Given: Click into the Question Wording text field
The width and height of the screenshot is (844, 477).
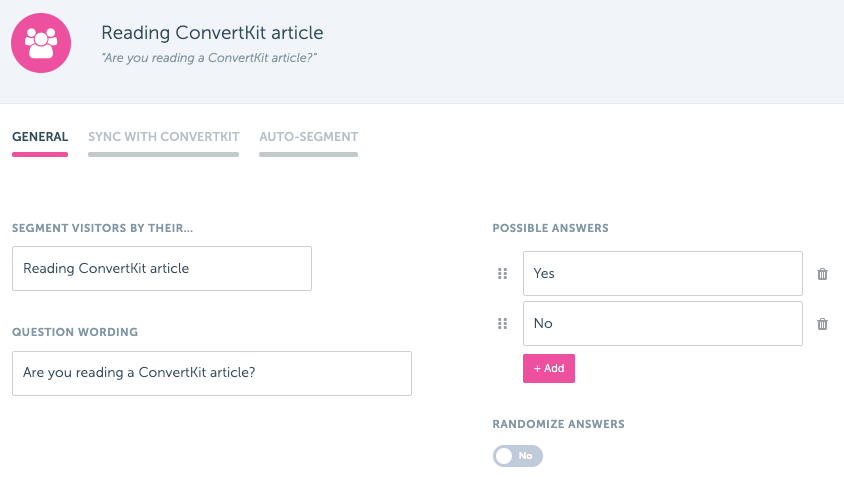Looking at the screenshot, I should point(212,373).
